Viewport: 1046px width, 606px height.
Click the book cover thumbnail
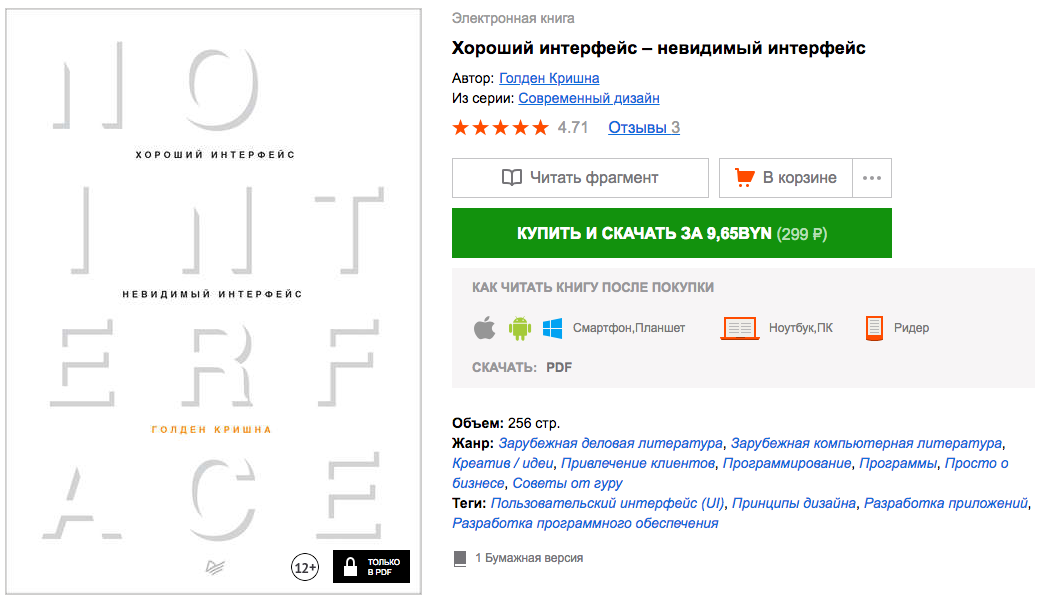coord(212,302)
